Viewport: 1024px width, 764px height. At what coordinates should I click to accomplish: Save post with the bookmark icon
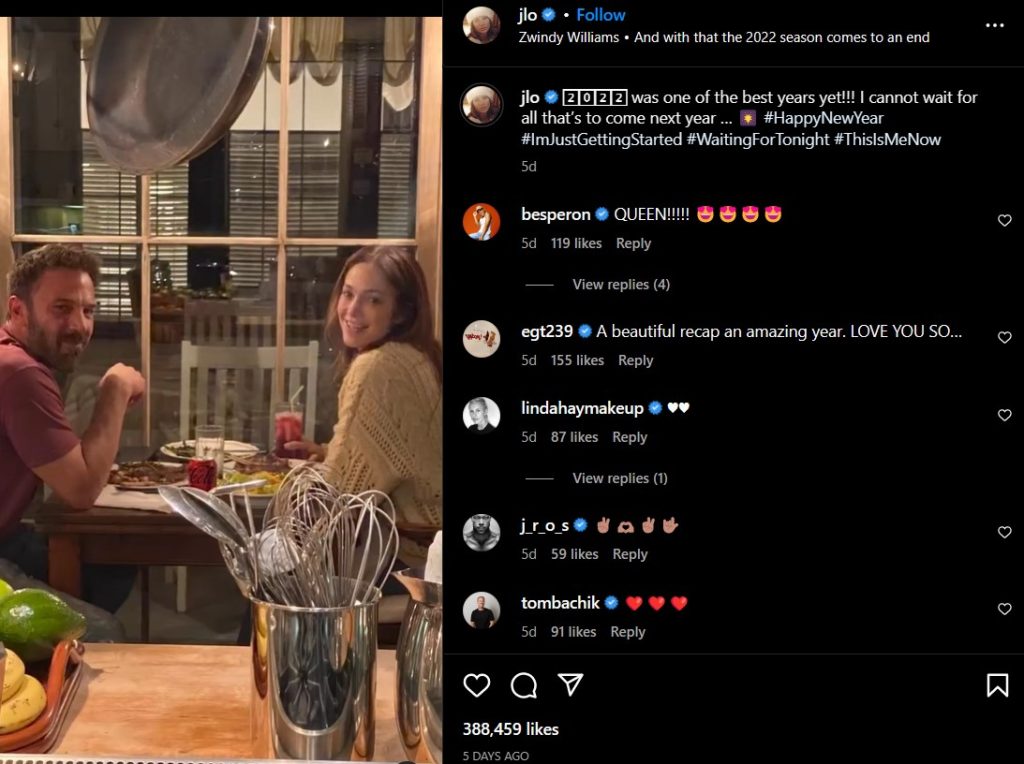[996, 685]
